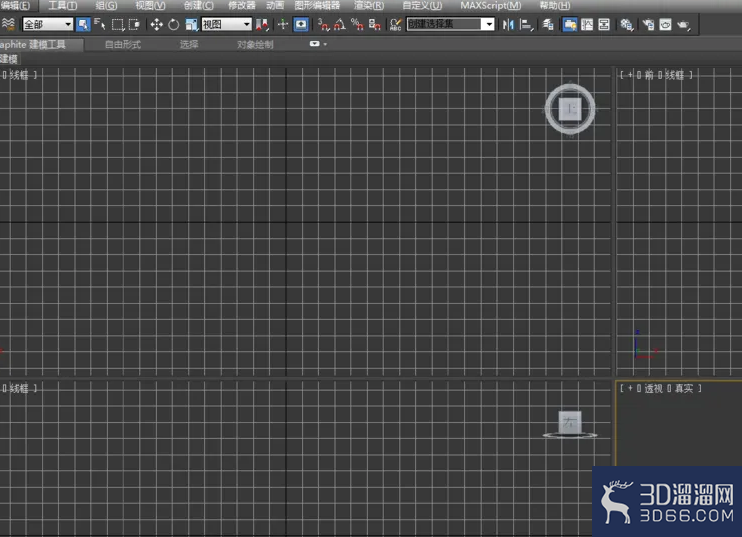Click Edit Named Selection Sets icon
This screenshot has height=537, width=742.
[x=395, y=24]
